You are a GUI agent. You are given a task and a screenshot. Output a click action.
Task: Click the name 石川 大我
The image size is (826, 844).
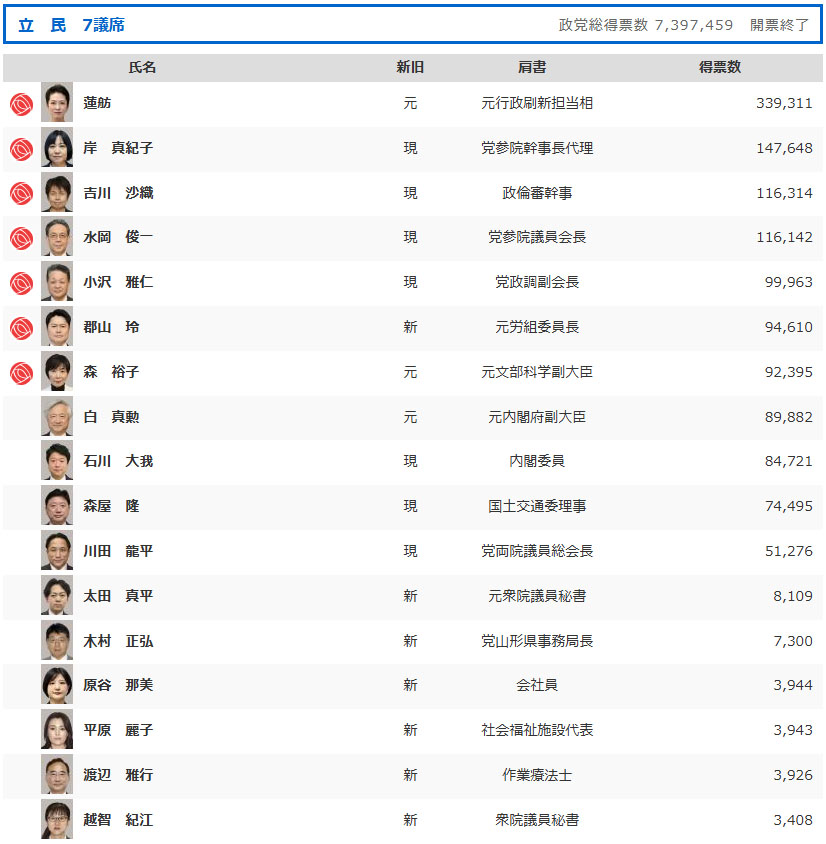point(118,461)
